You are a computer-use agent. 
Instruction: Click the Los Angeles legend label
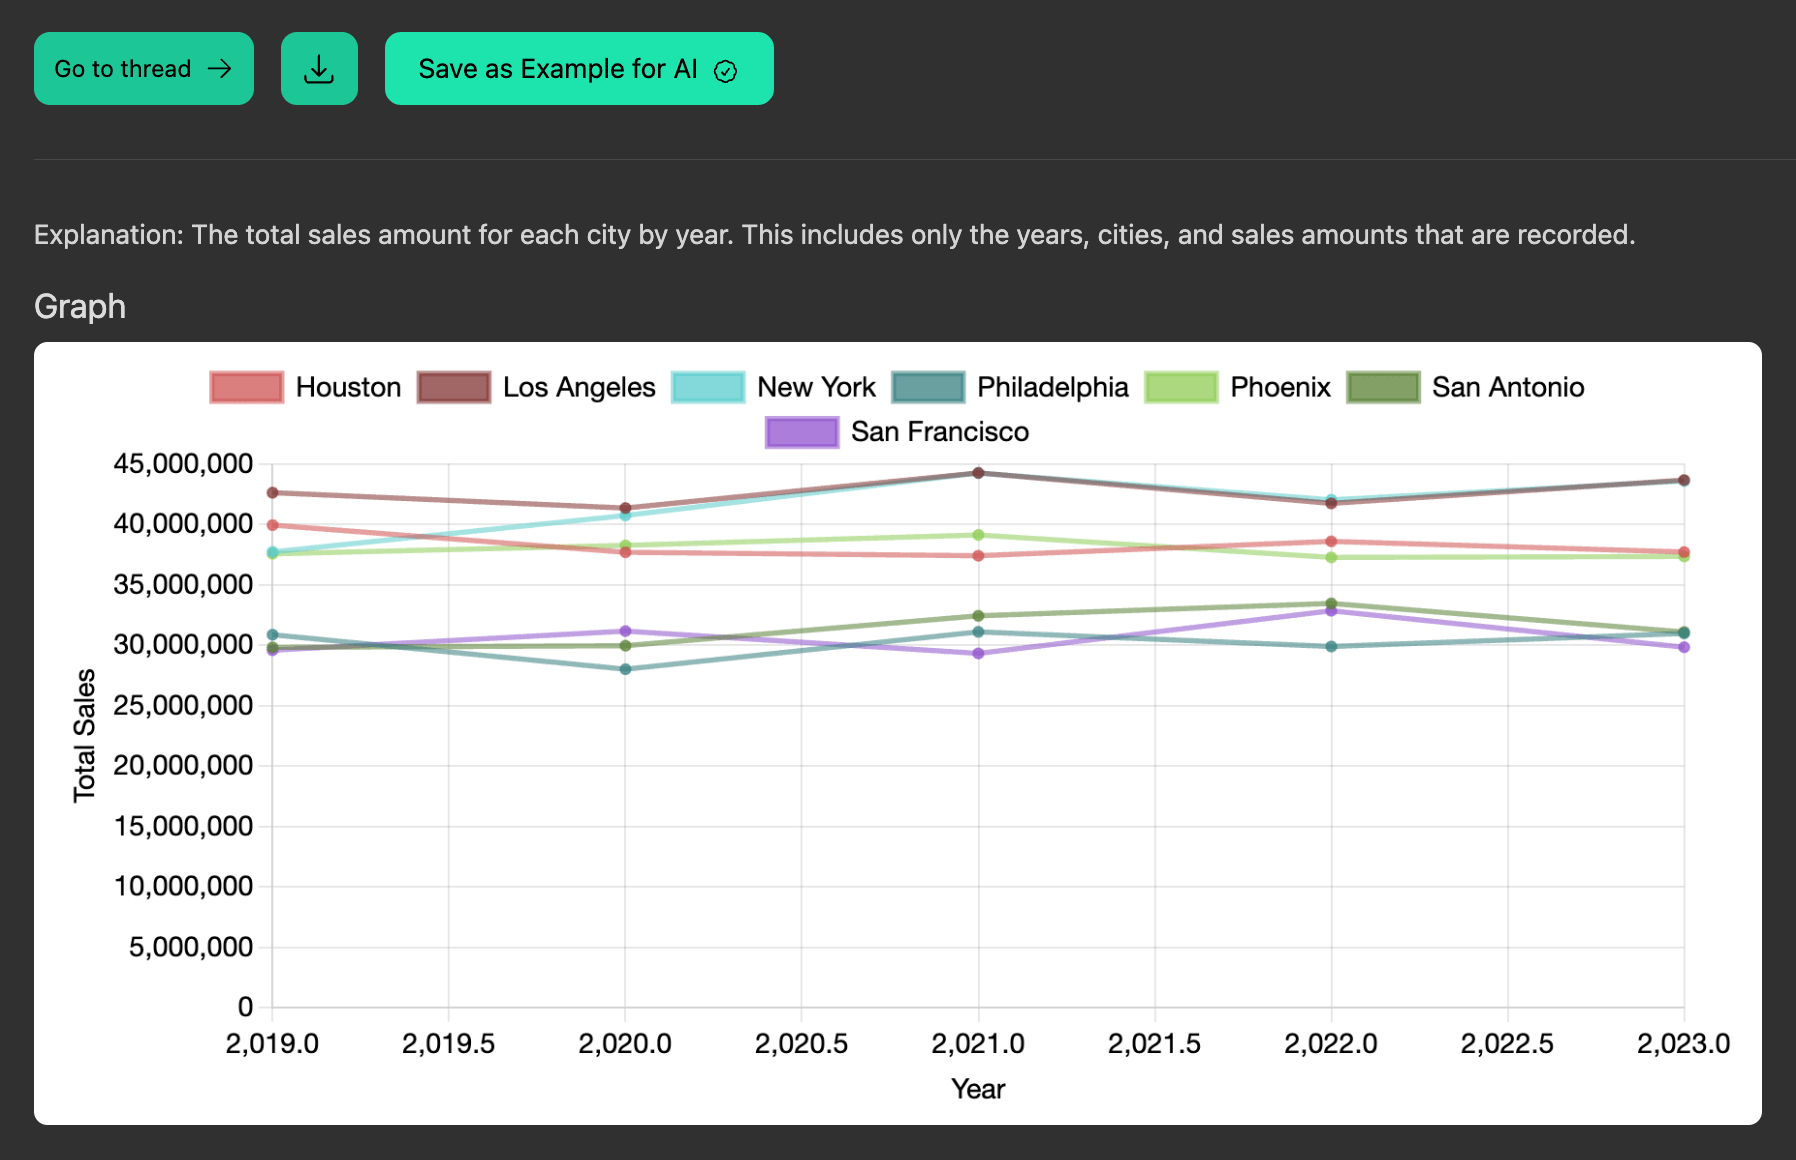(579, 387)
